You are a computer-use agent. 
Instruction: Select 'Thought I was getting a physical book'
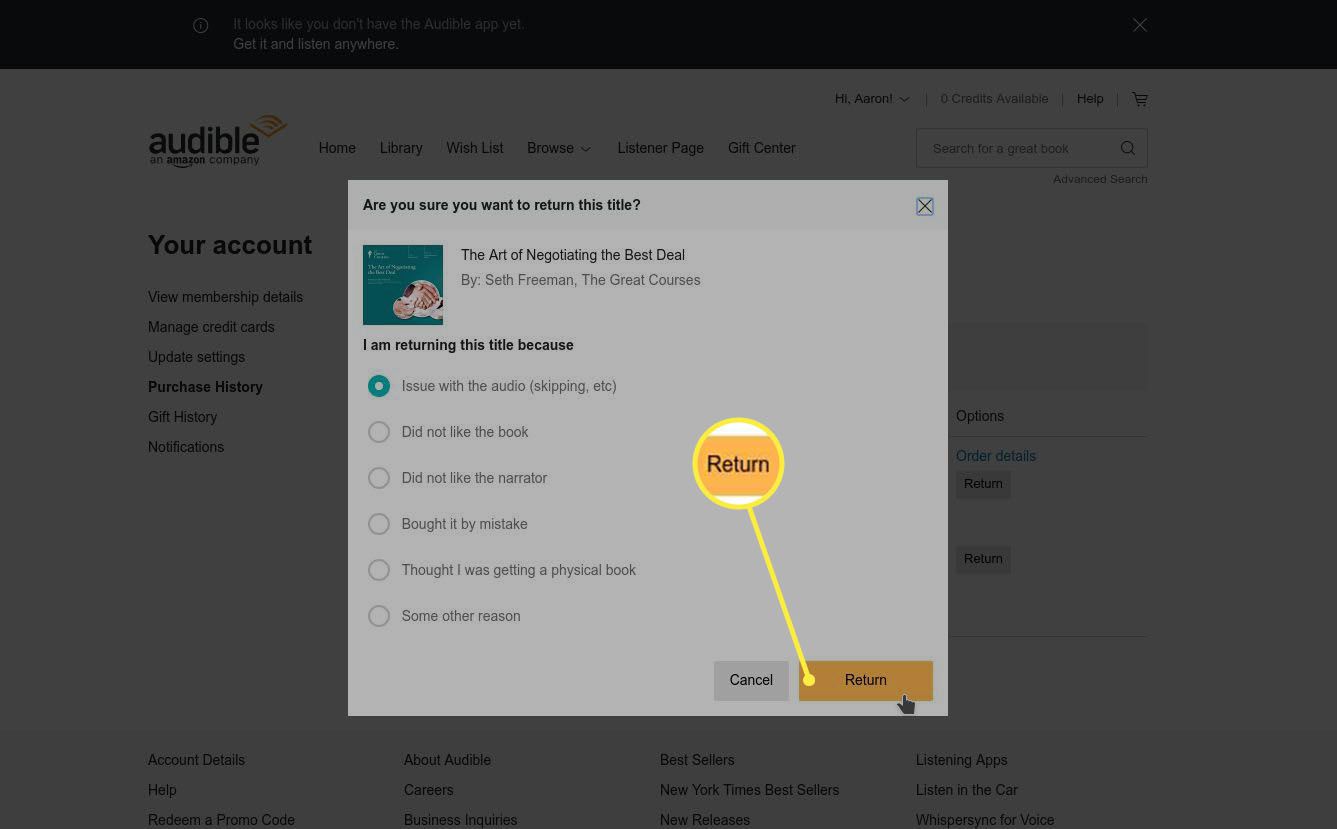coord(379,570)
